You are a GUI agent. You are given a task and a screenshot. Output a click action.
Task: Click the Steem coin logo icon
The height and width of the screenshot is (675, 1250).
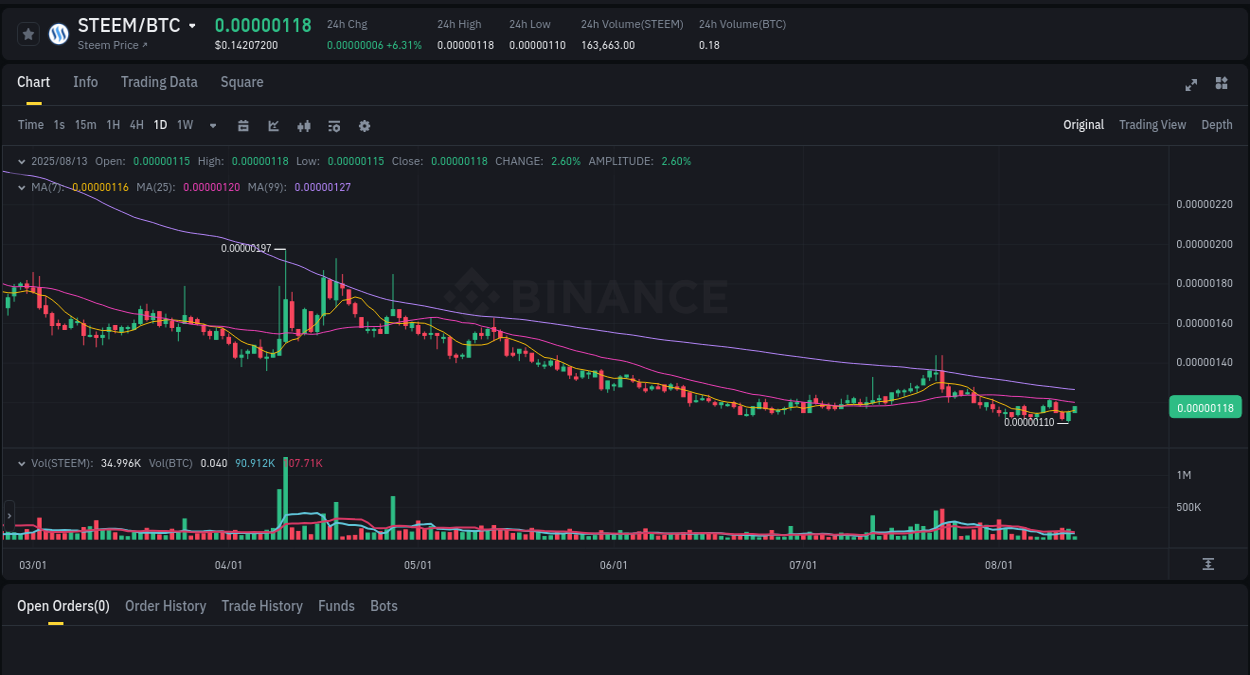click(59, 34)
